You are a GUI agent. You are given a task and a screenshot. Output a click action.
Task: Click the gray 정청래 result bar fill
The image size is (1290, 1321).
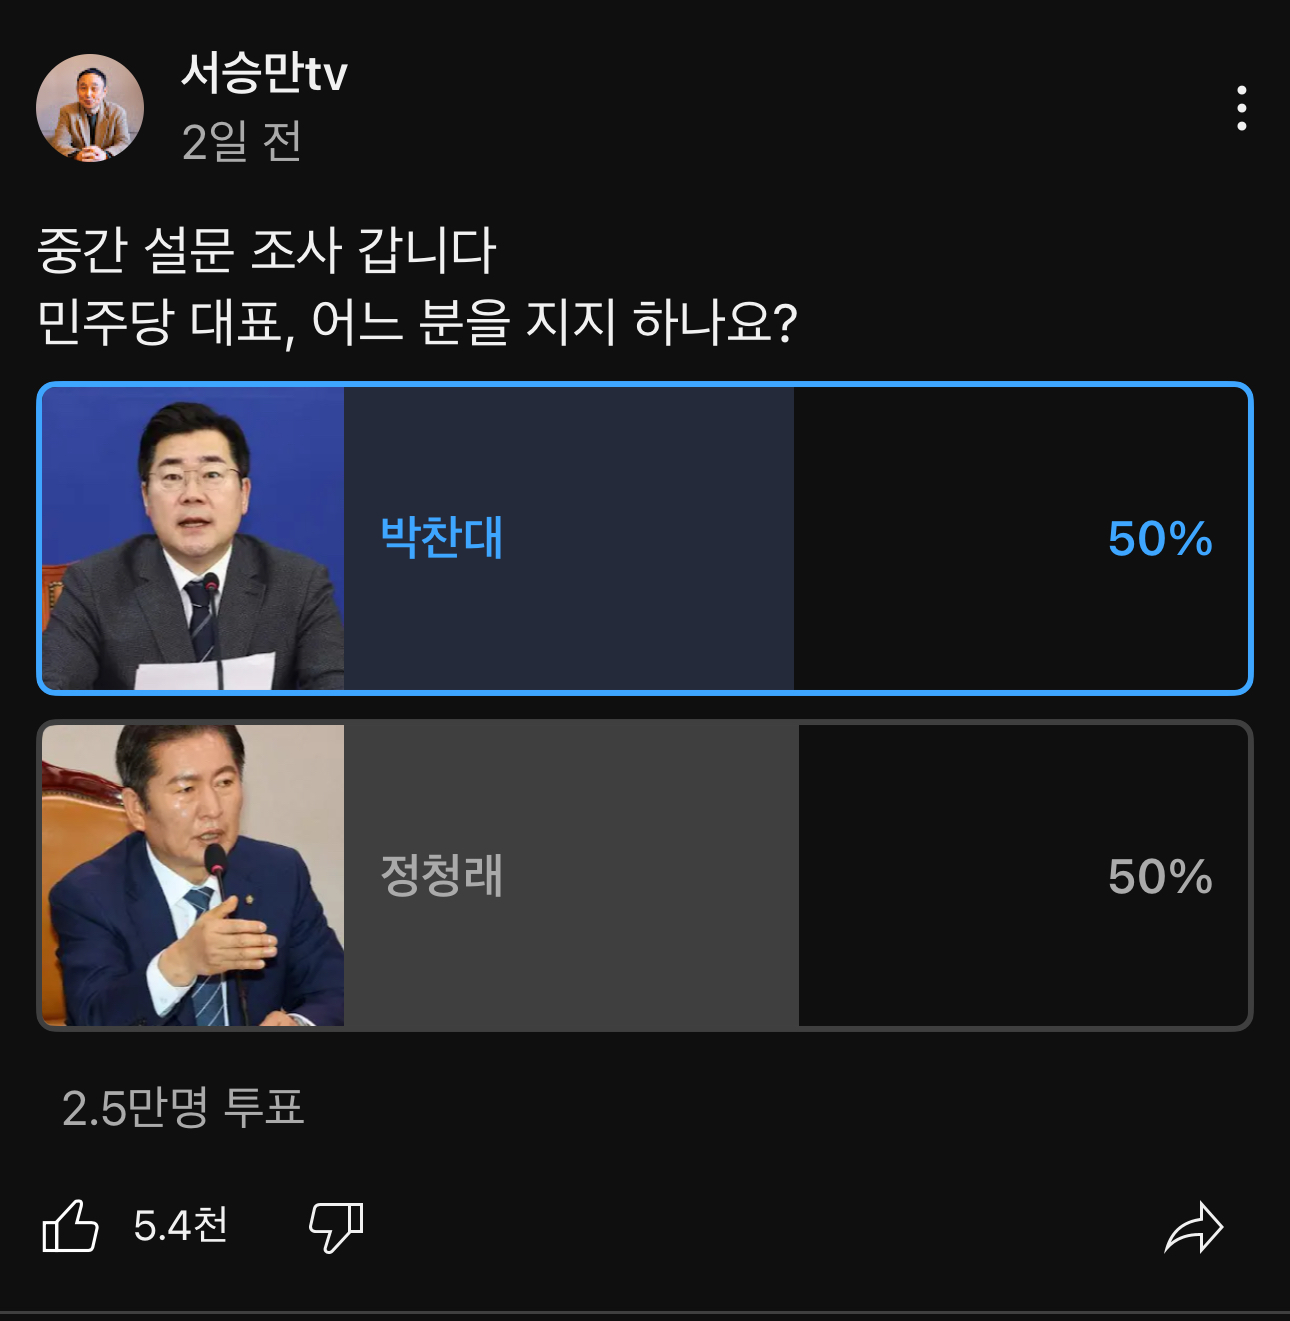pyautogui.click(x=650, y=960)
